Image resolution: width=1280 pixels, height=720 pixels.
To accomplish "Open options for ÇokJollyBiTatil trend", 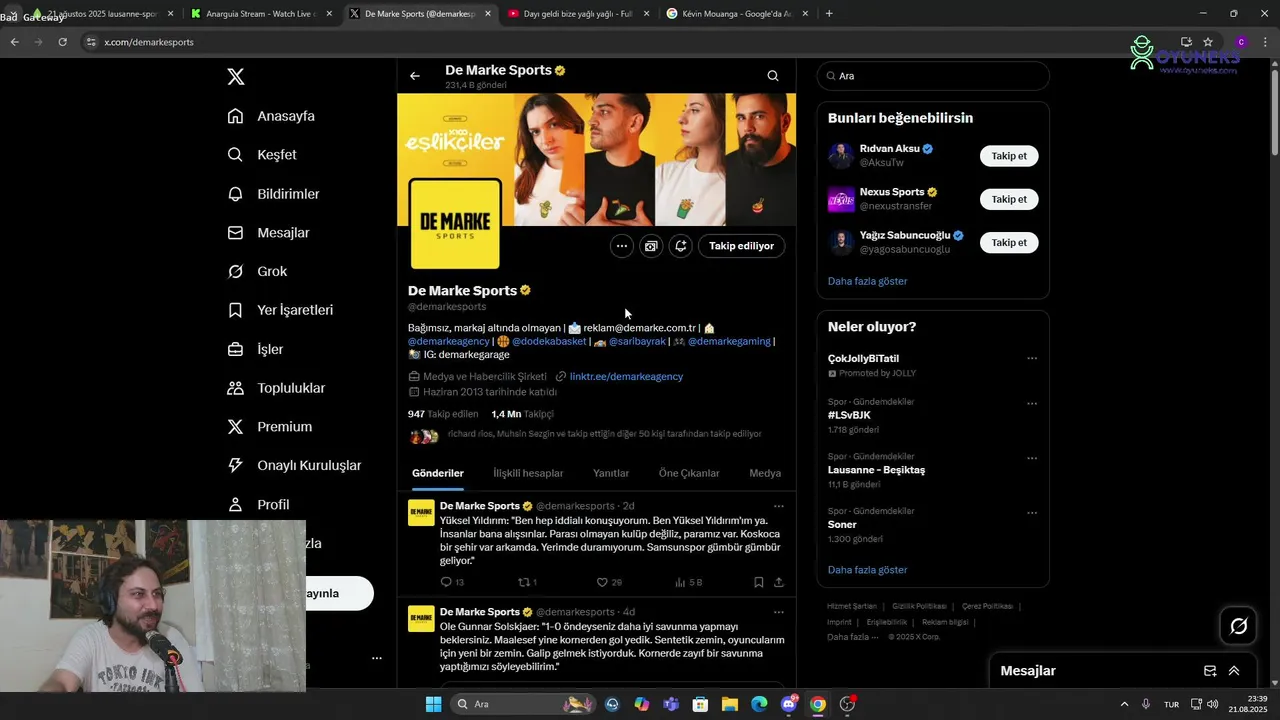I will coord(1032,359).
